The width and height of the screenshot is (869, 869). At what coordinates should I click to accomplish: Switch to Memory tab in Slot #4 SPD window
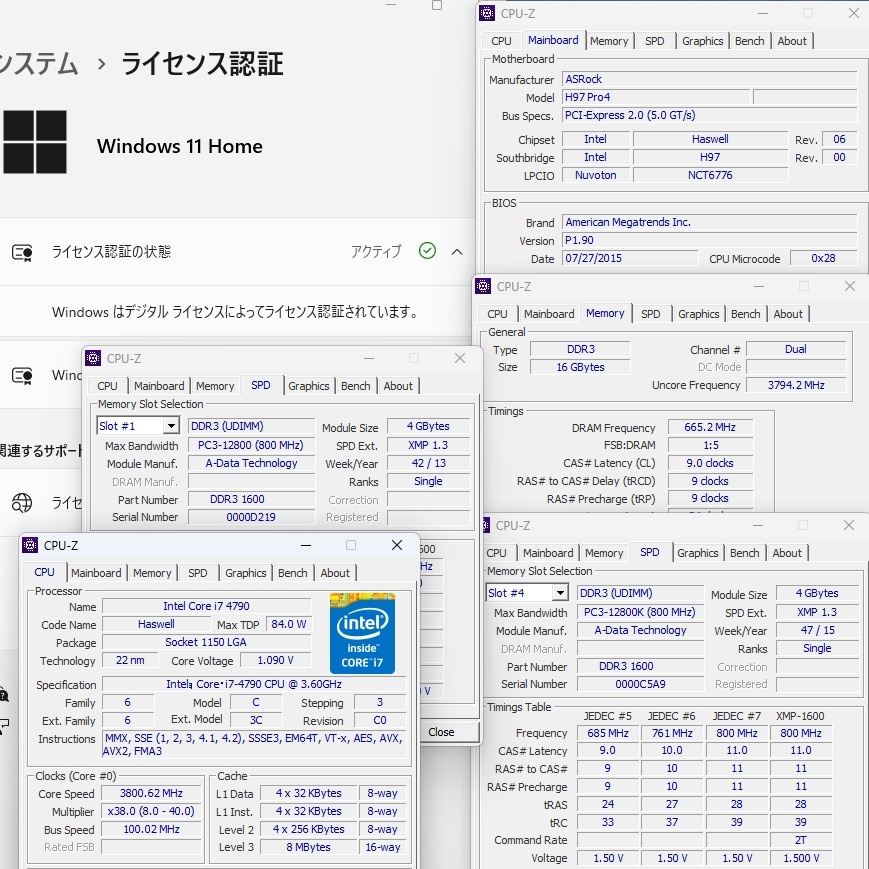pyautogui.click(x=604, y=553)
